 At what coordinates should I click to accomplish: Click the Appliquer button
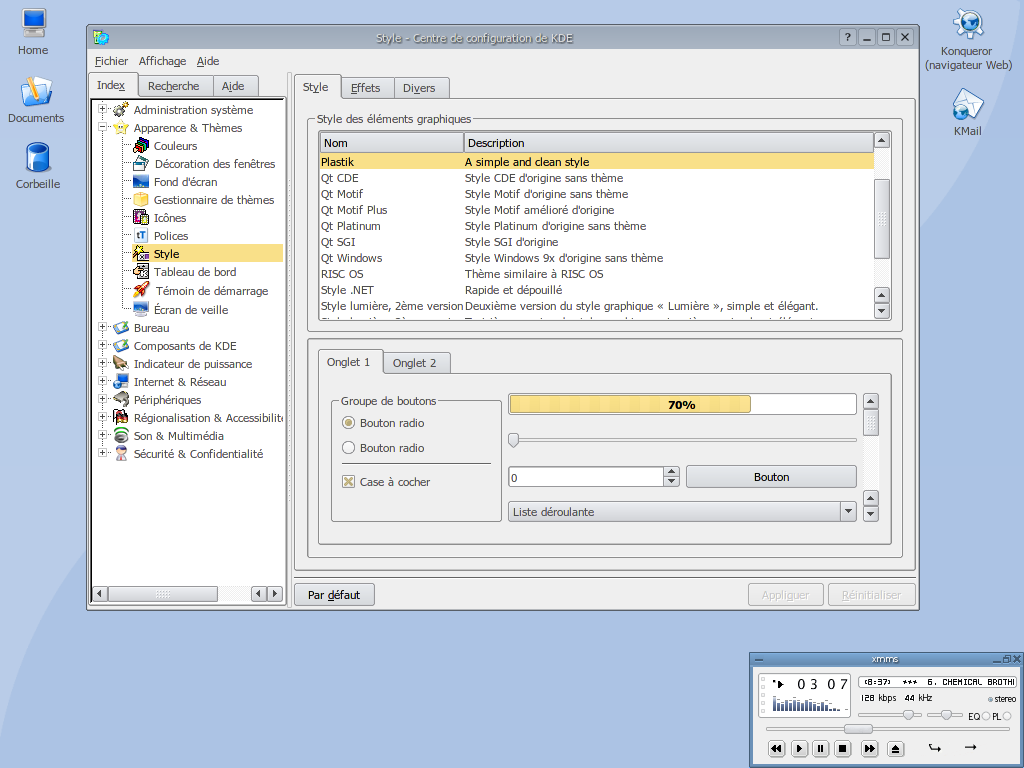click(x=786, y=595)
